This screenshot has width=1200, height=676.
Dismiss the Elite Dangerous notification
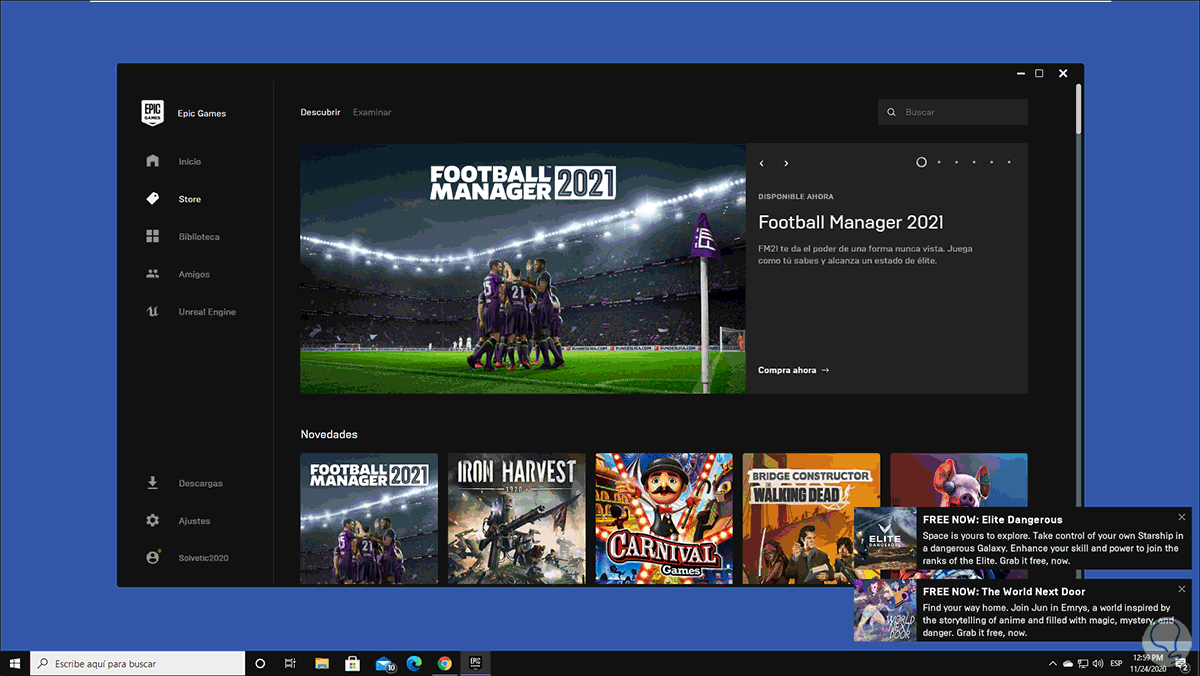click(1182, 517)
